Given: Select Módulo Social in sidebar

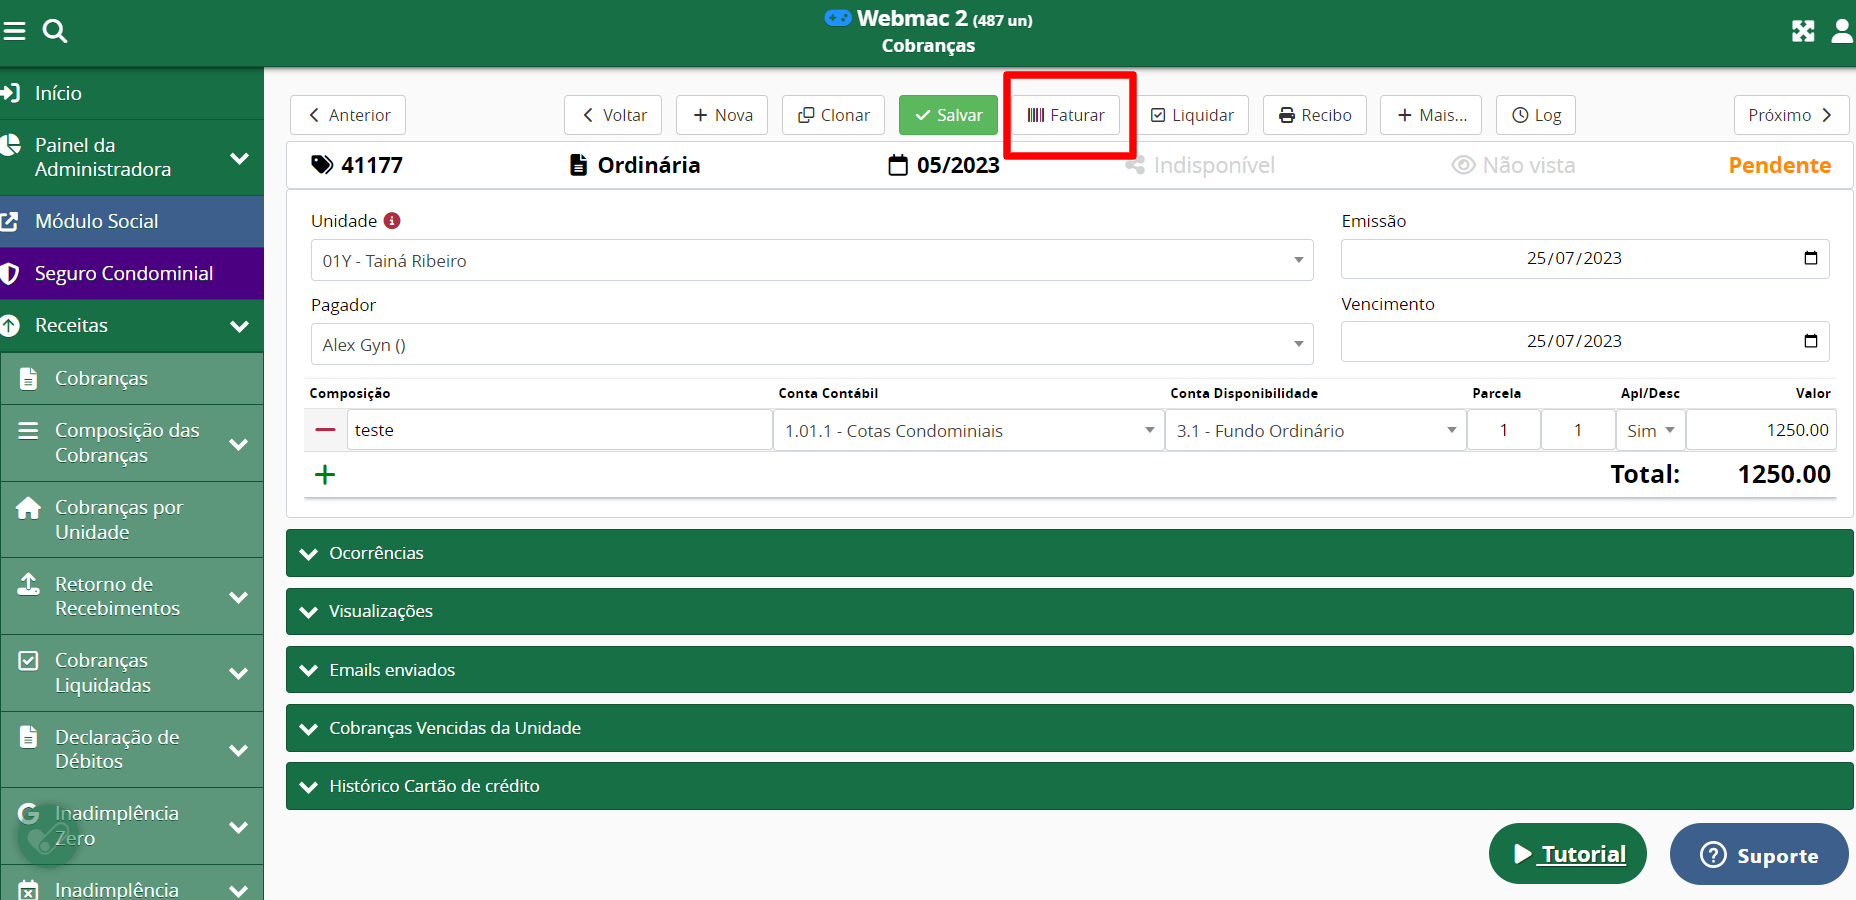Looking at the screenshot, I should (97, 222).
